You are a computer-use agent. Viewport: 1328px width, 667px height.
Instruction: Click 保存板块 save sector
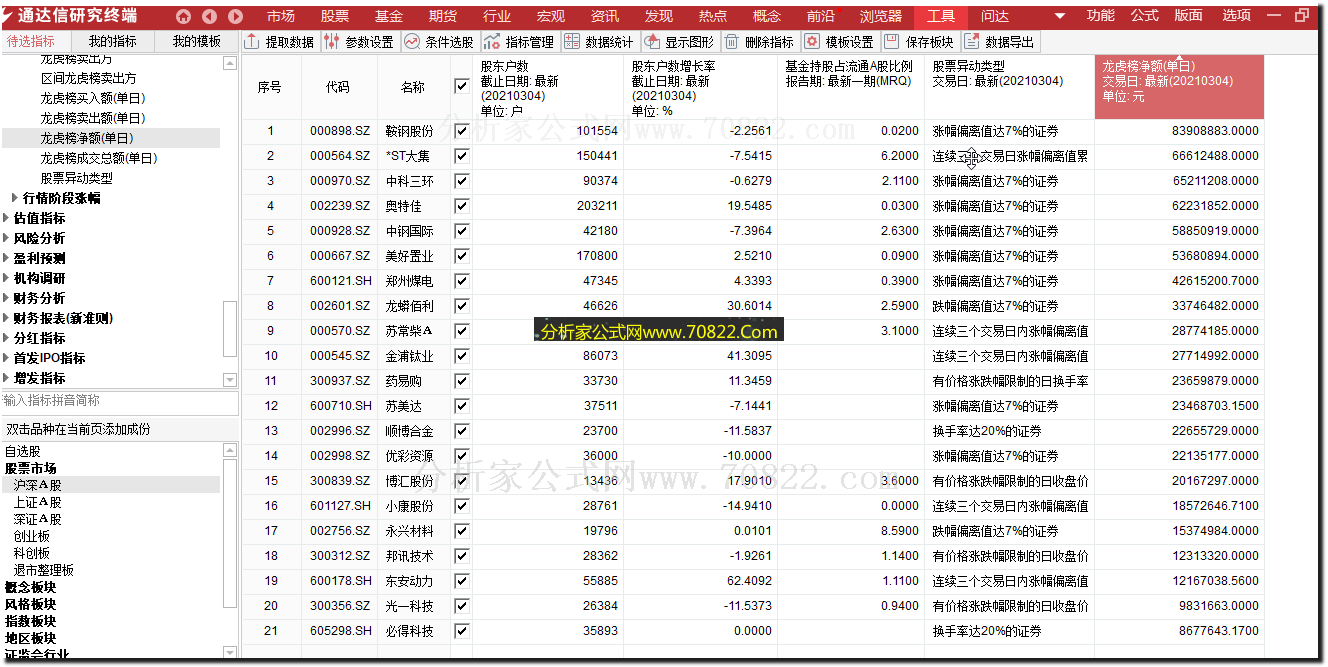click(x=918, y=42)
